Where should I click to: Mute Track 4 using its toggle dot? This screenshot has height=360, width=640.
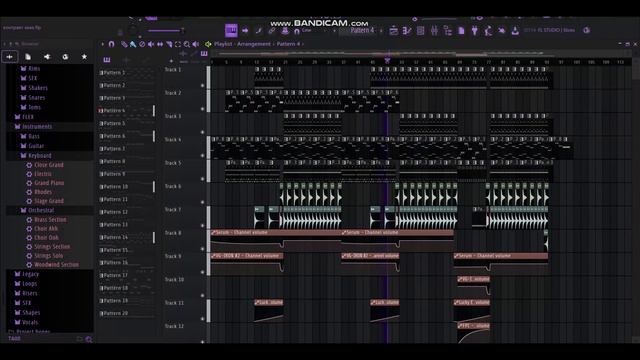[202, 155]
